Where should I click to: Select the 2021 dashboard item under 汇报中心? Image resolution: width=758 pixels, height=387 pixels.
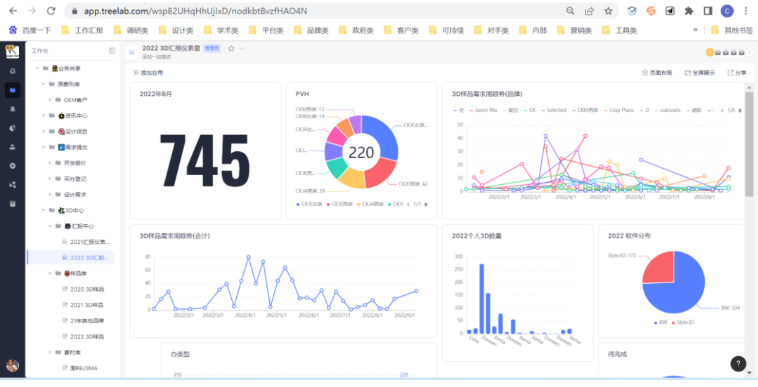pyautogui.click(x=86, y=242)
